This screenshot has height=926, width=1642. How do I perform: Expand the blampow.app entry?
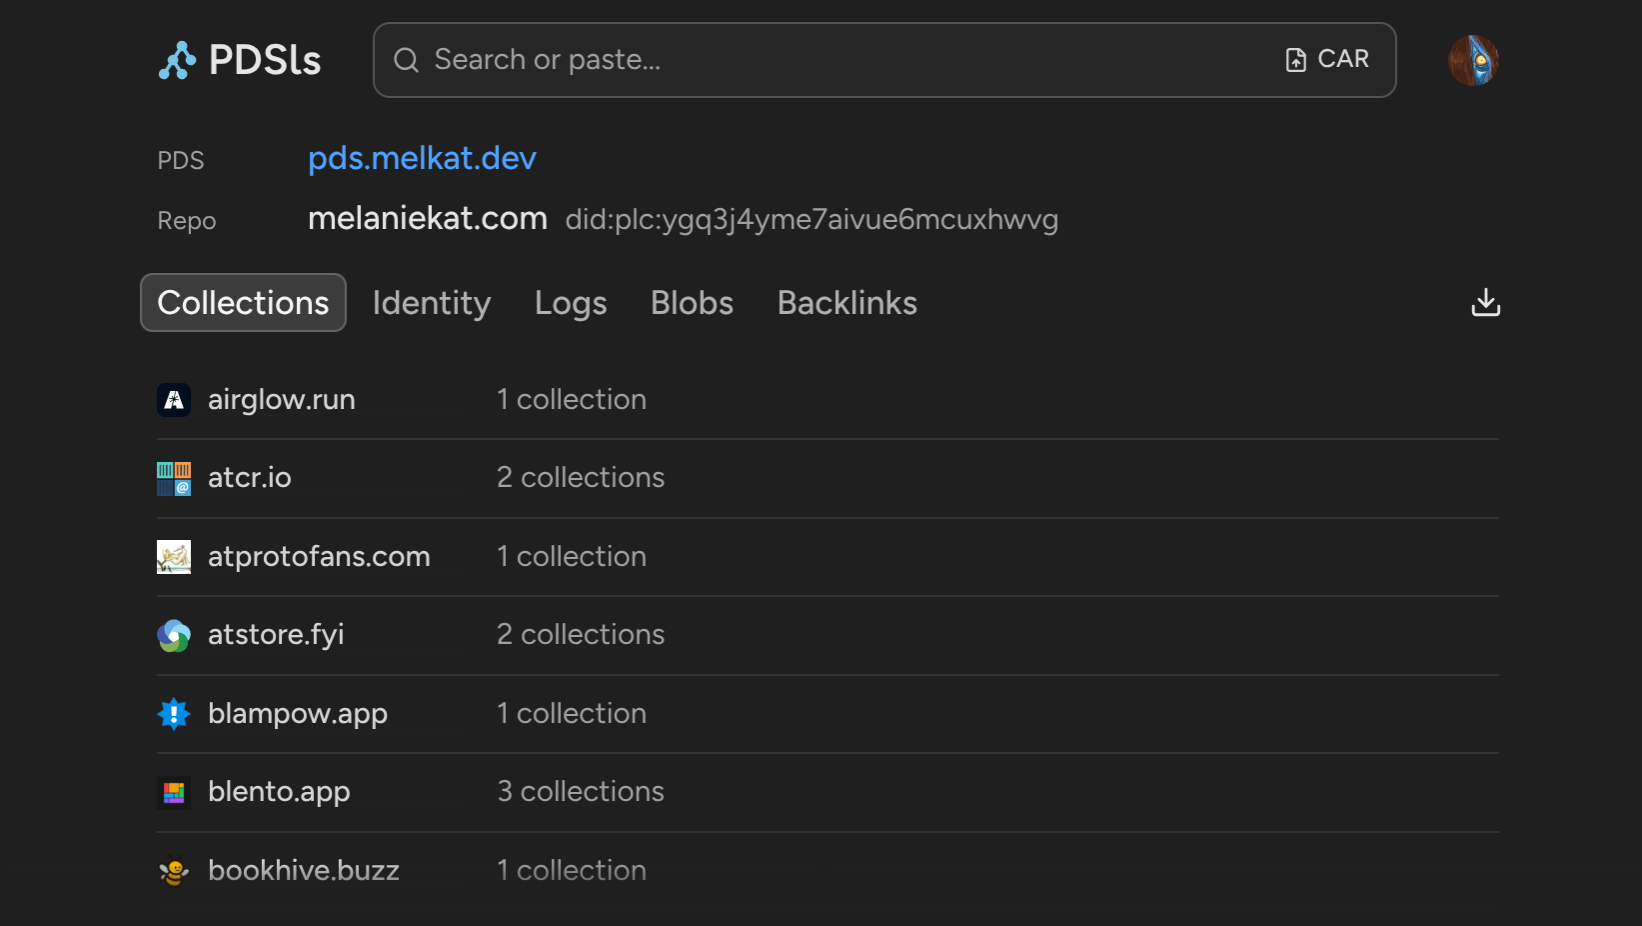pos(828,714)
